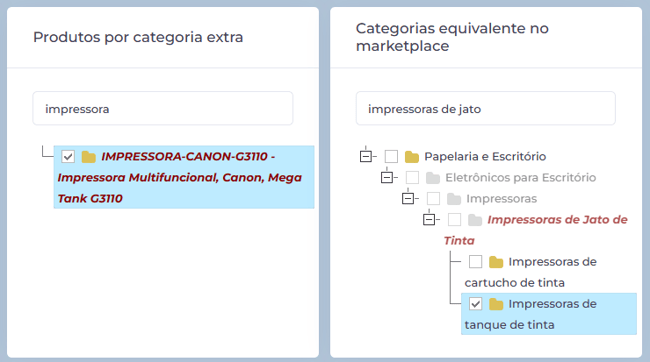650x362 pixels.
Task: Collapse the Eletrônicos para Escritório node
Action: (x=387, y=178)
